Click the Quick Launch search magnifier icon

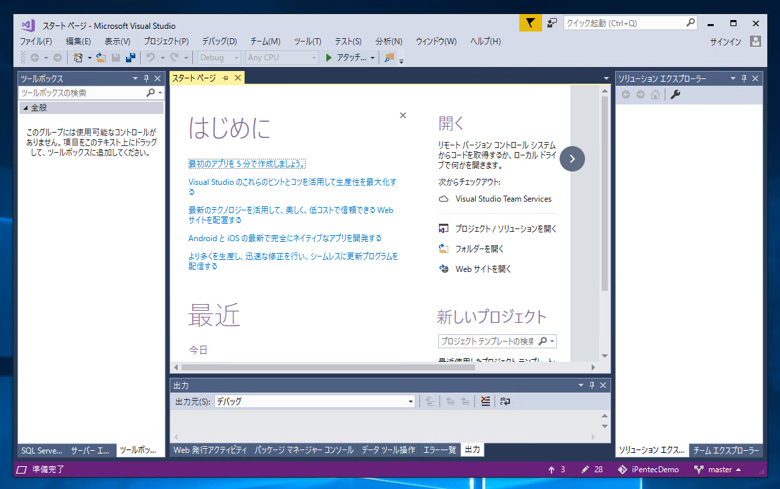[x=690, y=23]
